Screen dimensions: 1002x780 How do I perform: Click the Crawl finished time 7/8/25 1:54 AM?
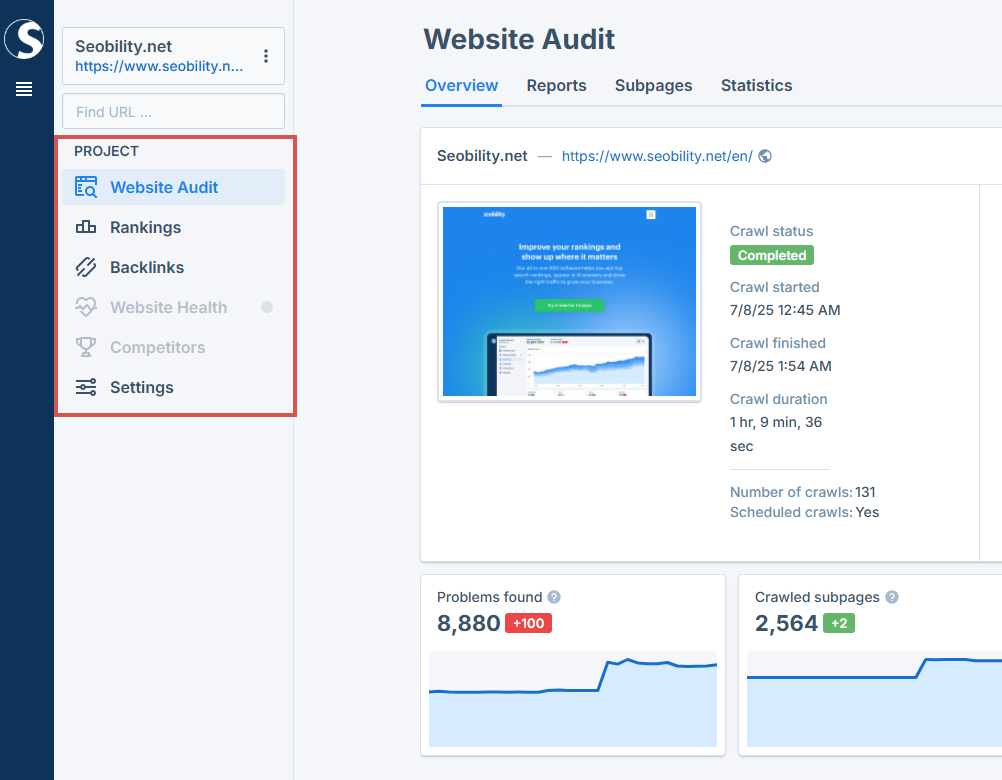tap(780, 366)
